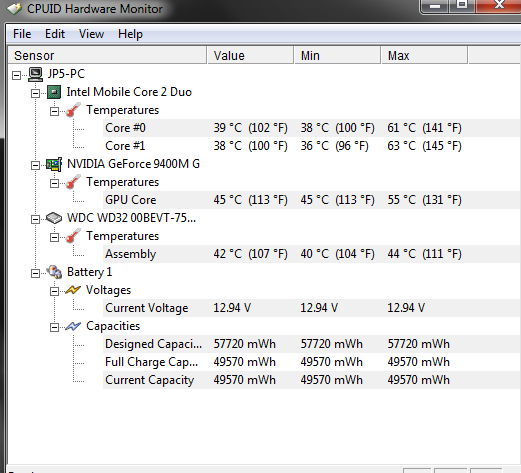This screenshot has height=473, width=521.
Task: Click Core #0 value 39 °C (102 °F)
Action: [x=250, y=128]
